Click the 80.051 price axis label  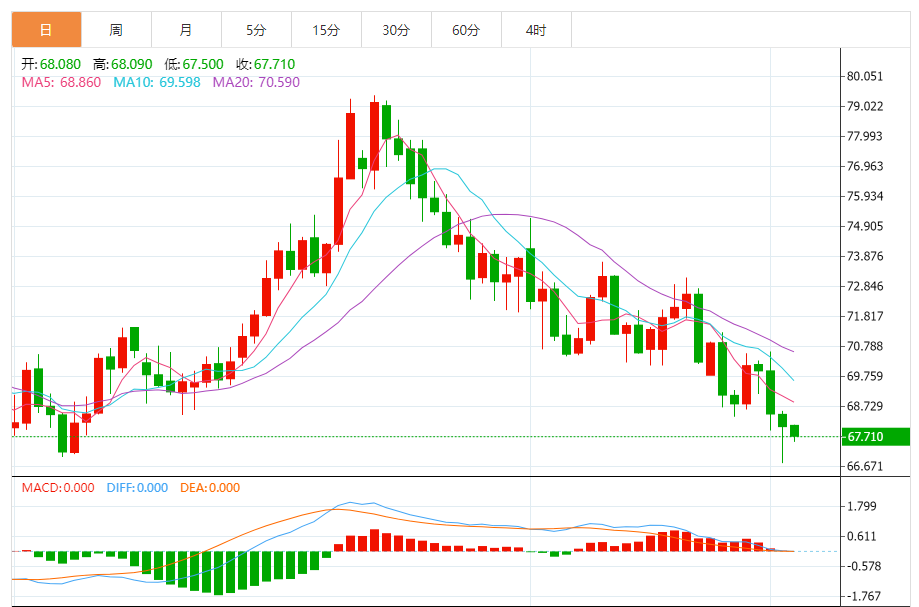coord(865,76)
